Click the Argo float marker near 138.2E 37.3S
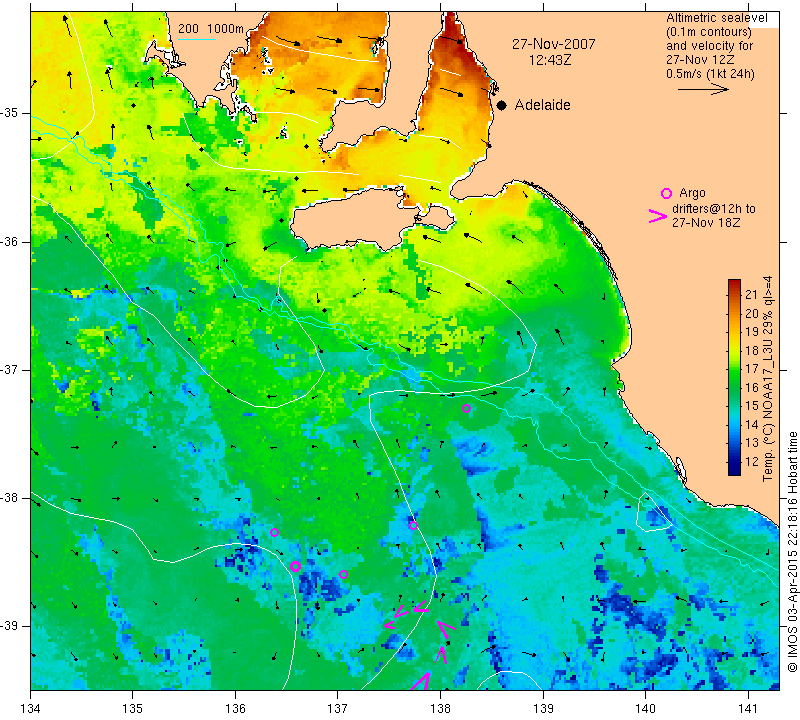This screenshot has height=720, width=800. click(x=466, y=408)
